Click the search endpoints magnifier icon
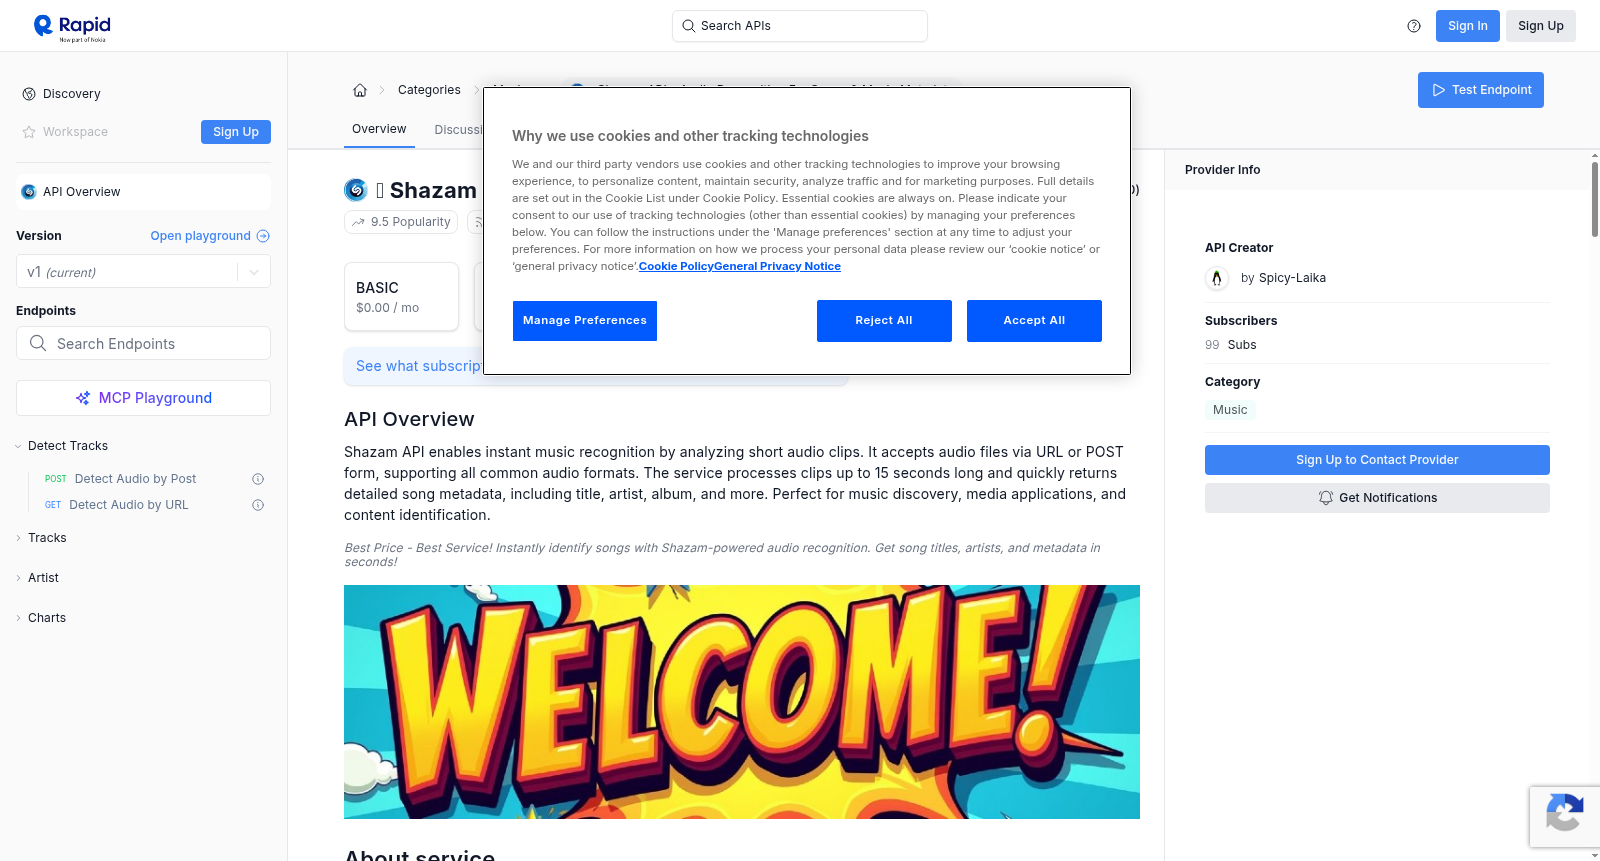Image resolution: width=1600 pixels, height=861 pixels. point(38,343)
